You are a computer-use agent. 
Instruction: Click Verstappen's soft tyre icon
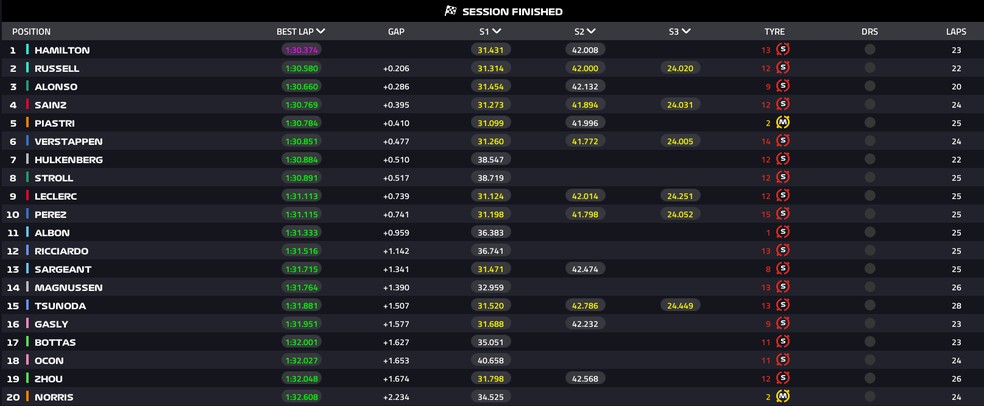coord(783,141)
